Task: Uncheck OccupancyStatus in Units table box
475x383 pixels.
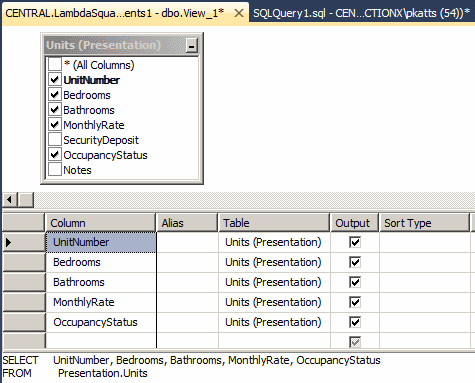Action: pyautogui.click(x=55, y=155)
